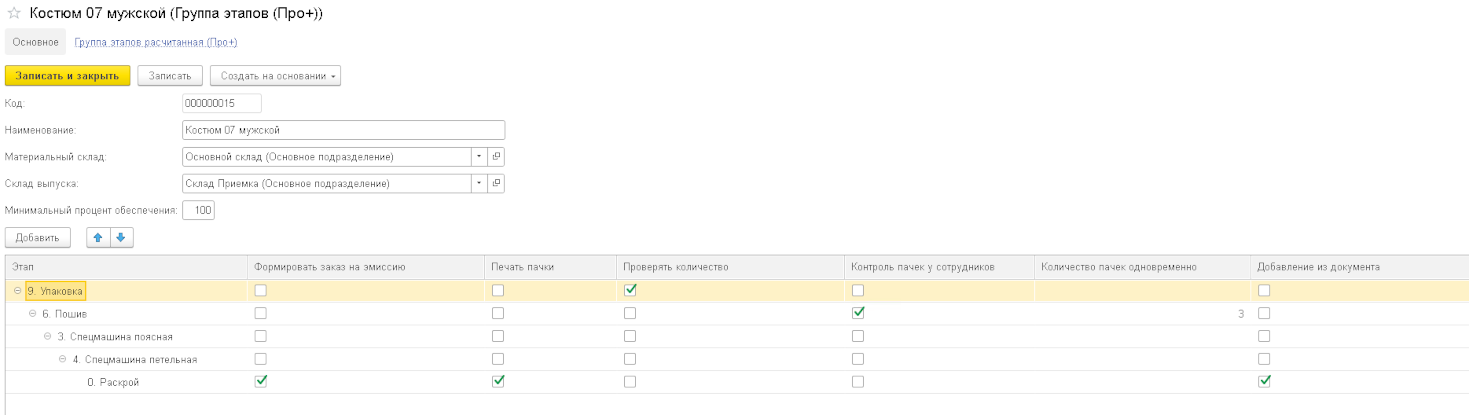Click the Добавить button
The image size is (1469, 415).
coord(38,237)
